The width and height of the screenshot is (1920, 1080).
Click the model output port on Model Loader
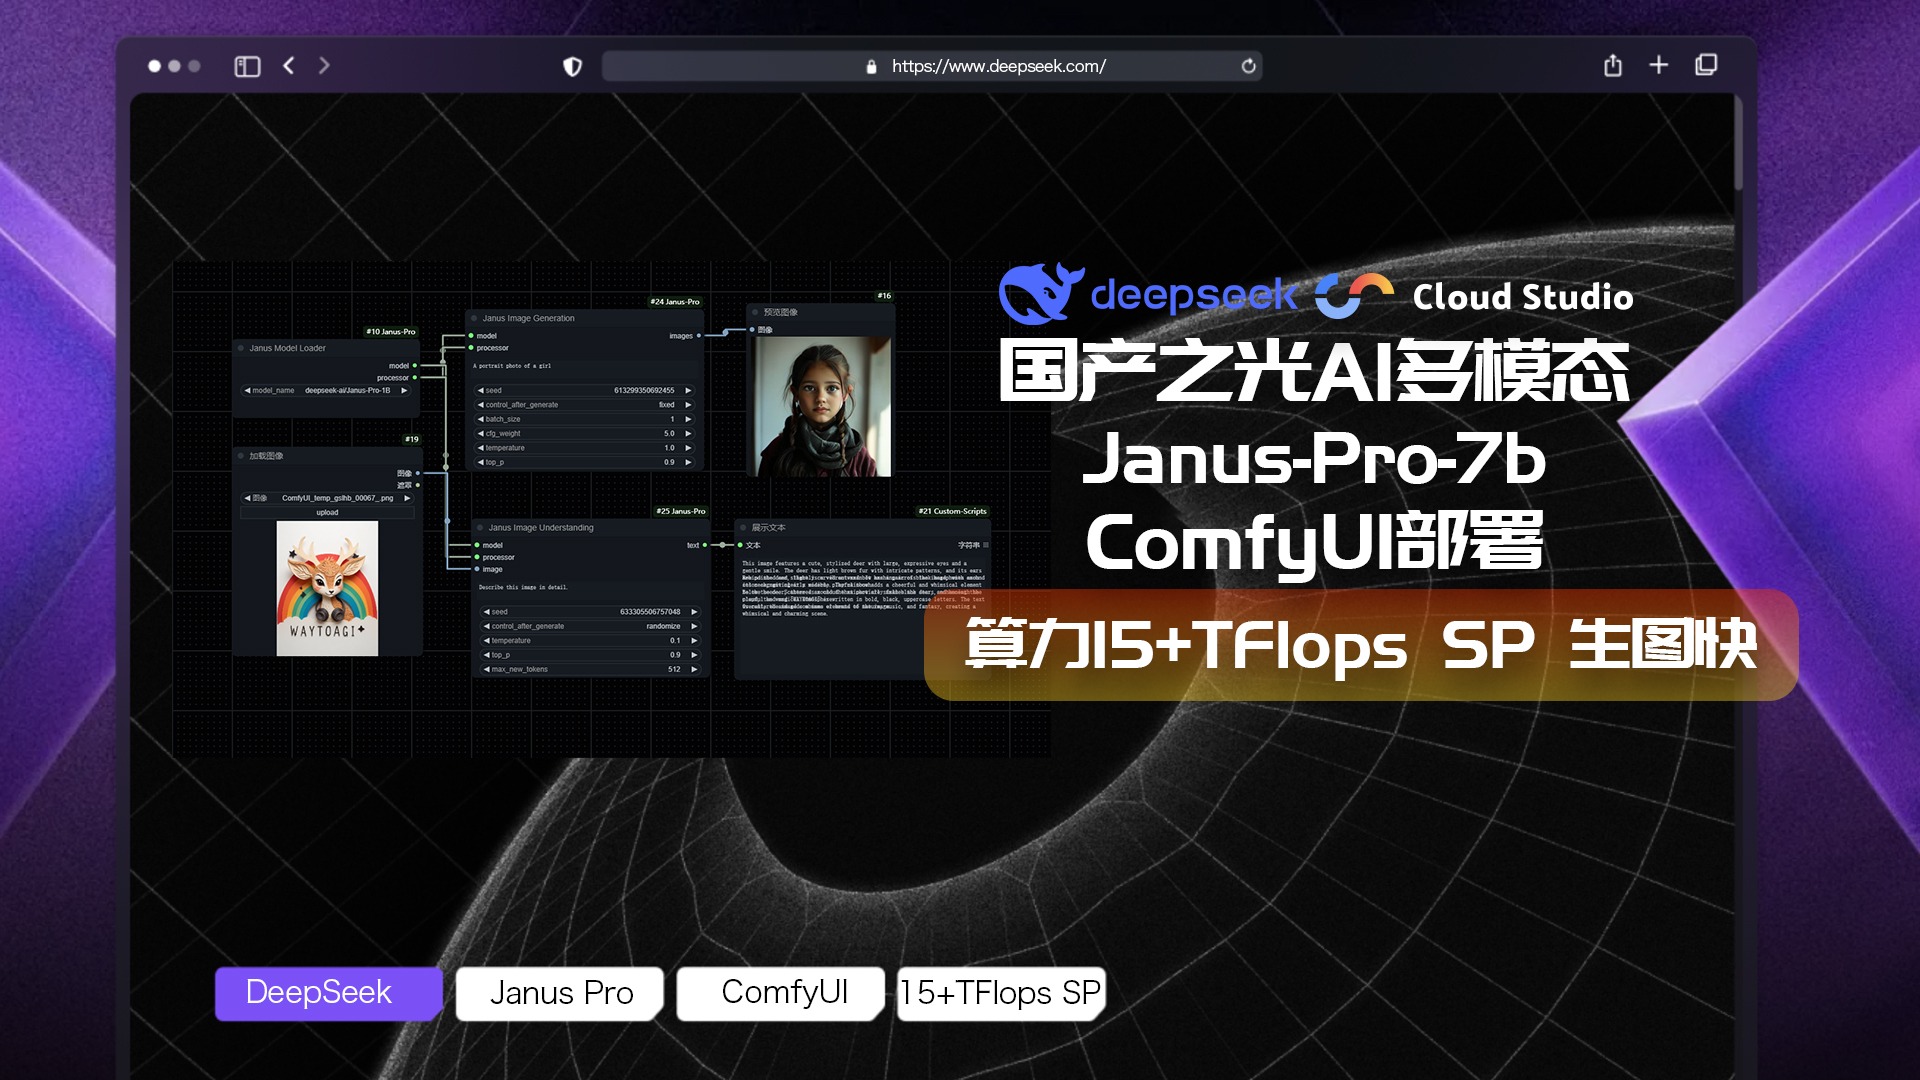coord(415,365)
